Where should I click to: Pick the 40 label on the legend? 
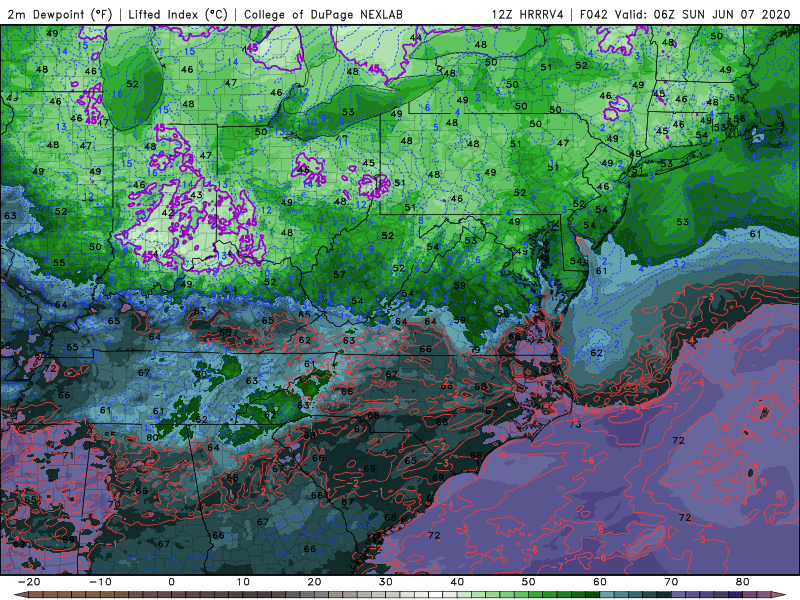[x=457, y=582]
